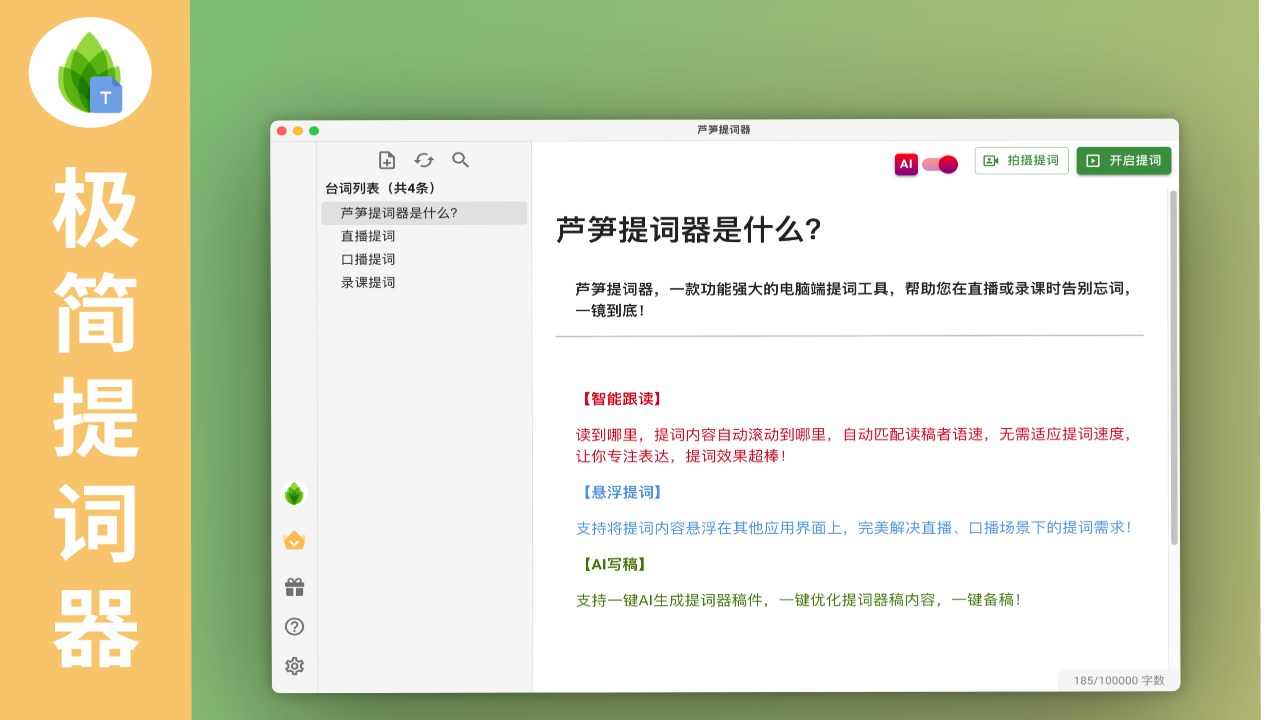Click the 【悬浮提词】 blue heading
This screenshot has height=720, width=1280.
(620, 492)
